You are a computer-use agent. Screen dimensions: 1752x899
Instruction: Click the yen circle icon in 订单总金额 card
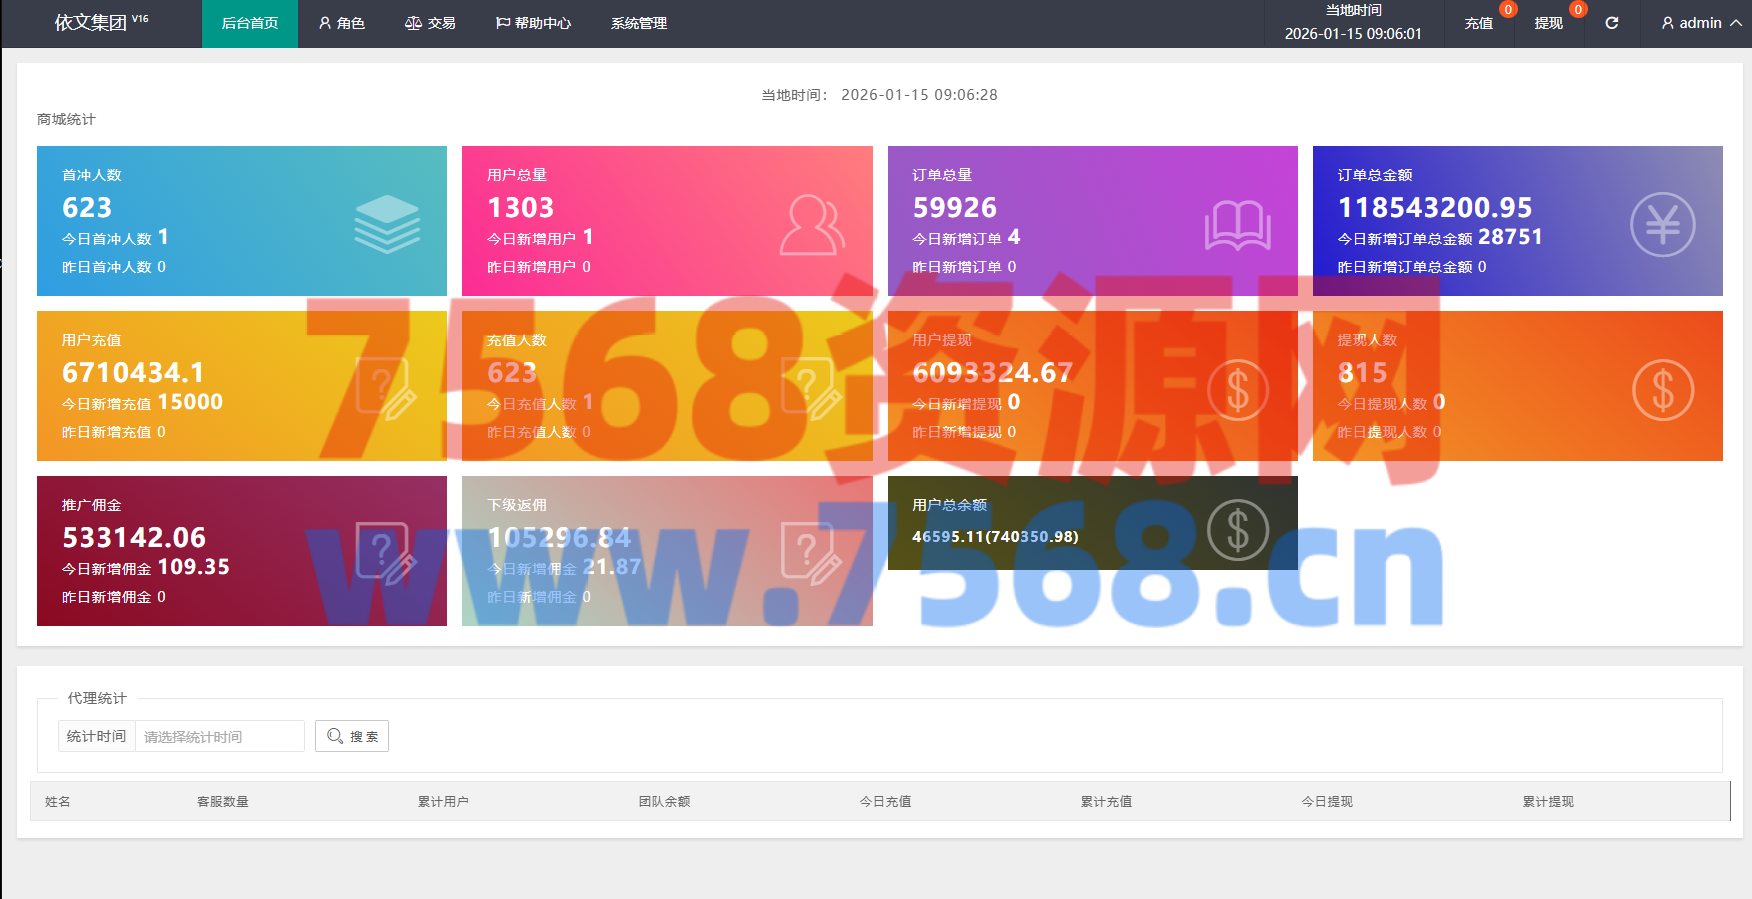click(x=1662, y=224)
